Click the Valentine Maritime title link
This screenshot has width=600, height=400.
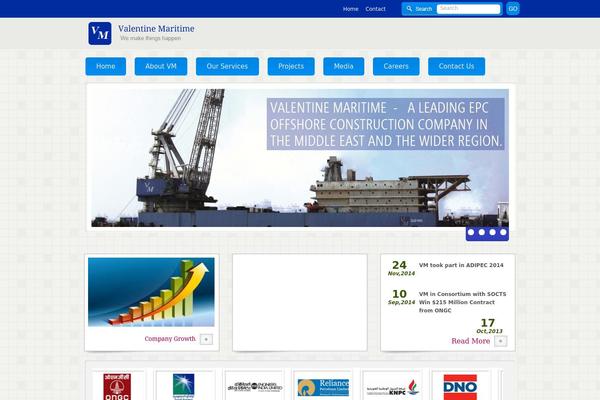point(156,29)
